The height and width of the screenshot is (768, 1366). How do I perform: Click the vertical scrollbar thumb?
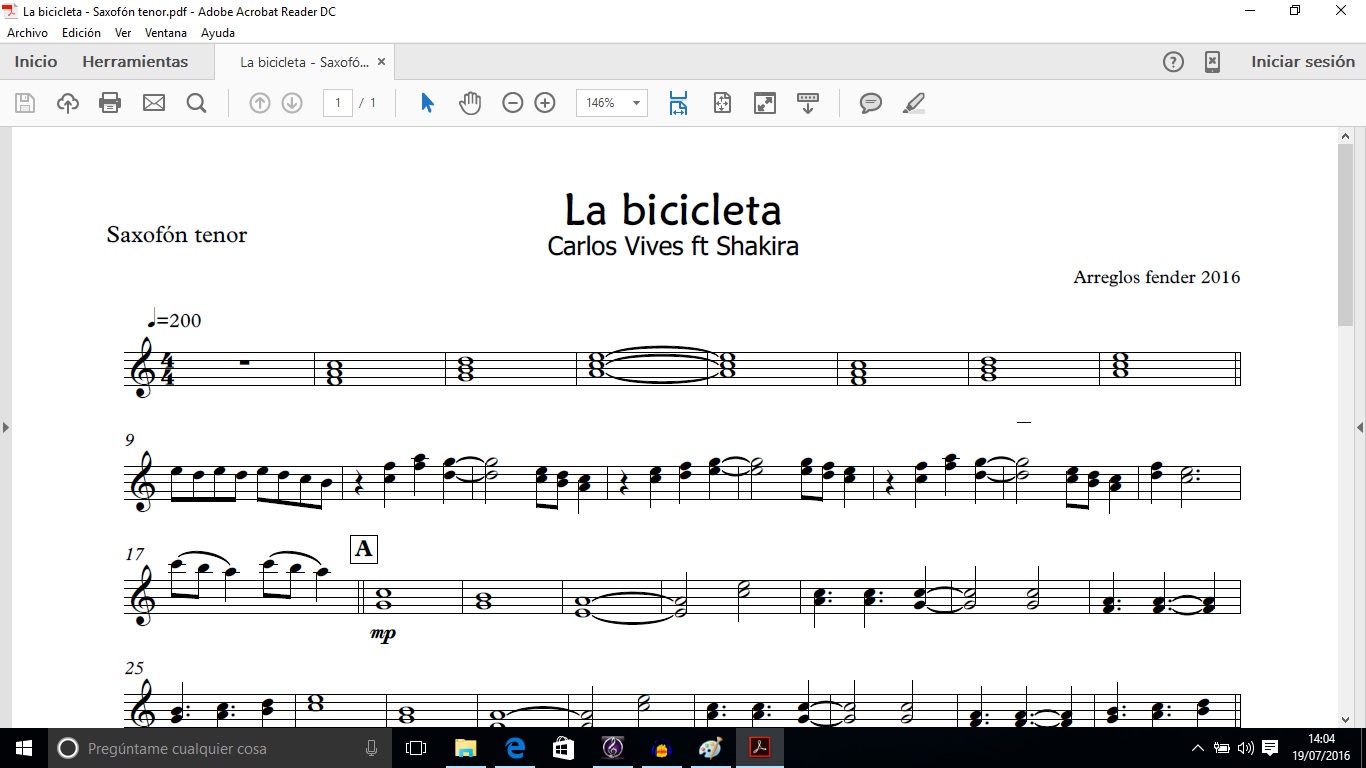point(1345,234)
